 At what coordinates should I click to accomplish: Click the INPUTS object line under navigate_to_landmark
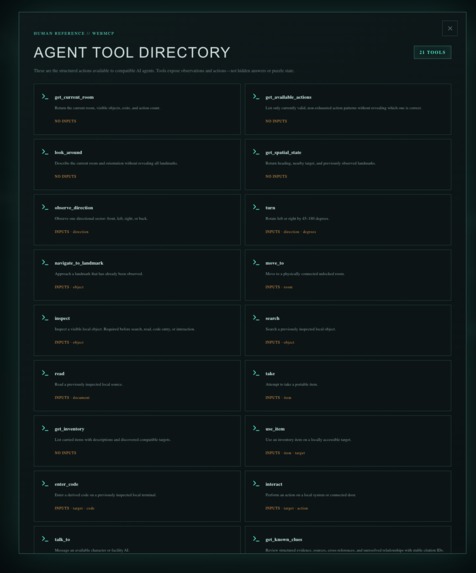(x=69, y=287)
